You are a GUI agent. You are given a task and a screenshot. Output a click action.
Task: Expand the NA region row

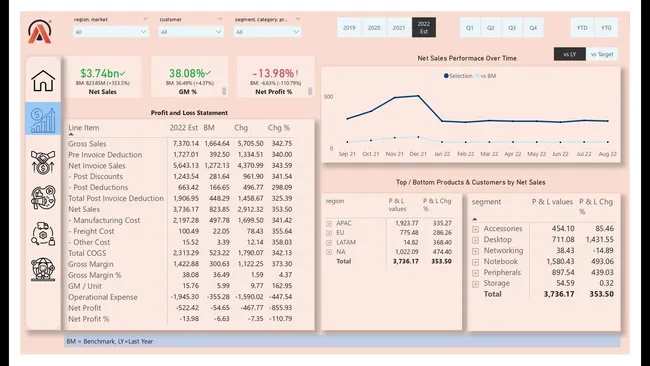329,252
